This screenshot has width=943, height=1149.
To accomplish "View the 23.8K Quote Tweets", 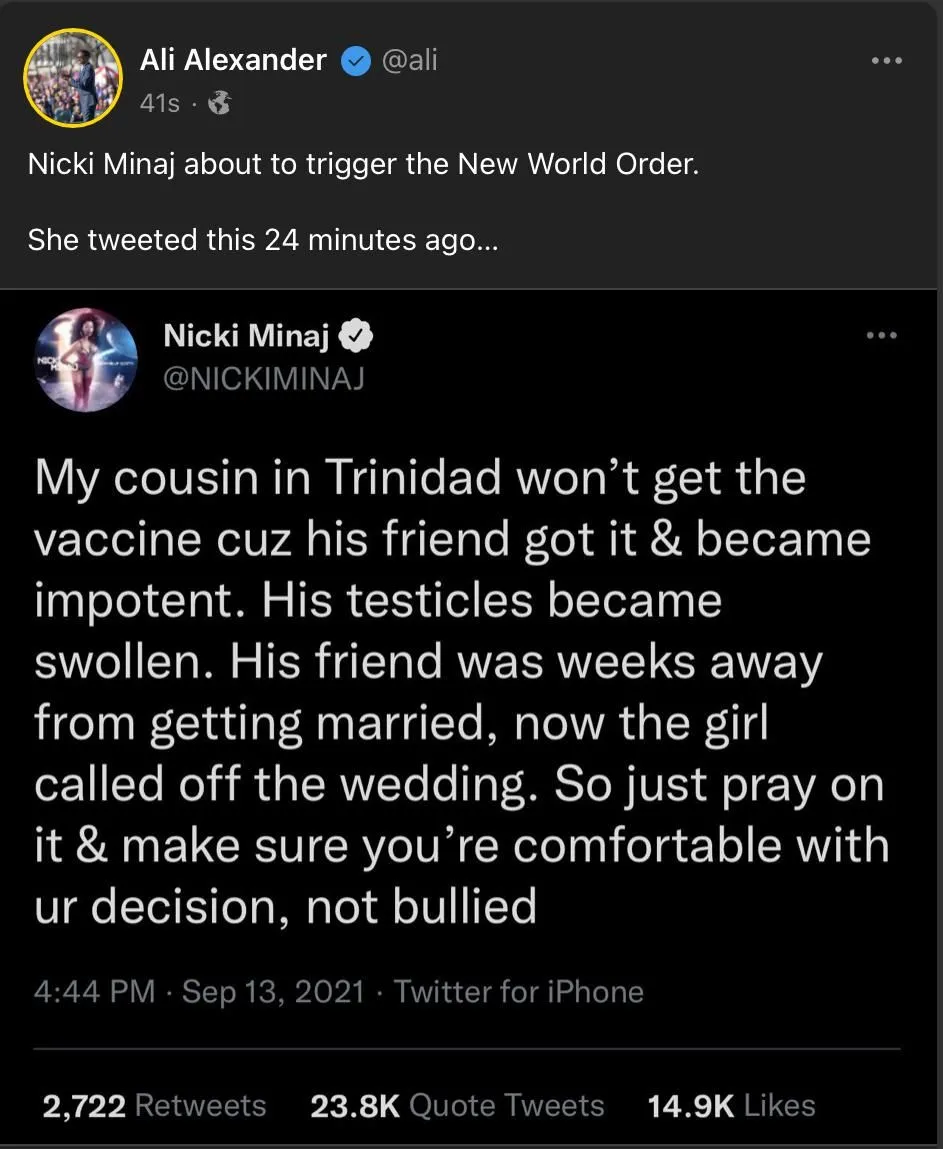I will click(x=457, y=1105).
